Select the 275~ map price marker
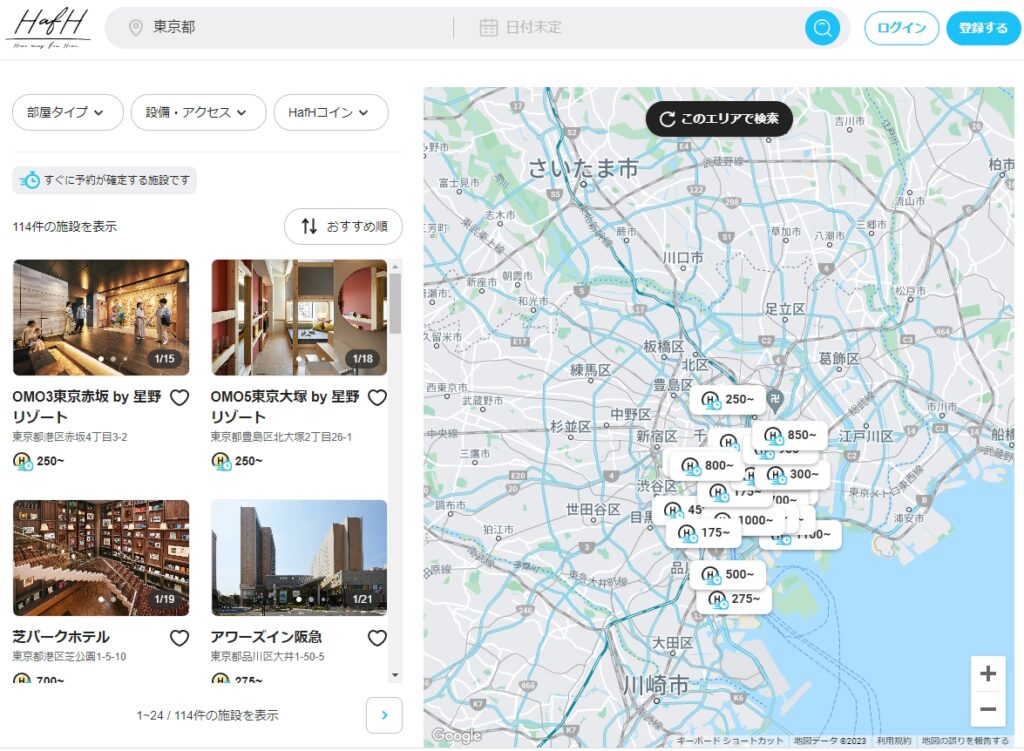Viewport: 1024px width, 751px height. (x=735, y=599)
